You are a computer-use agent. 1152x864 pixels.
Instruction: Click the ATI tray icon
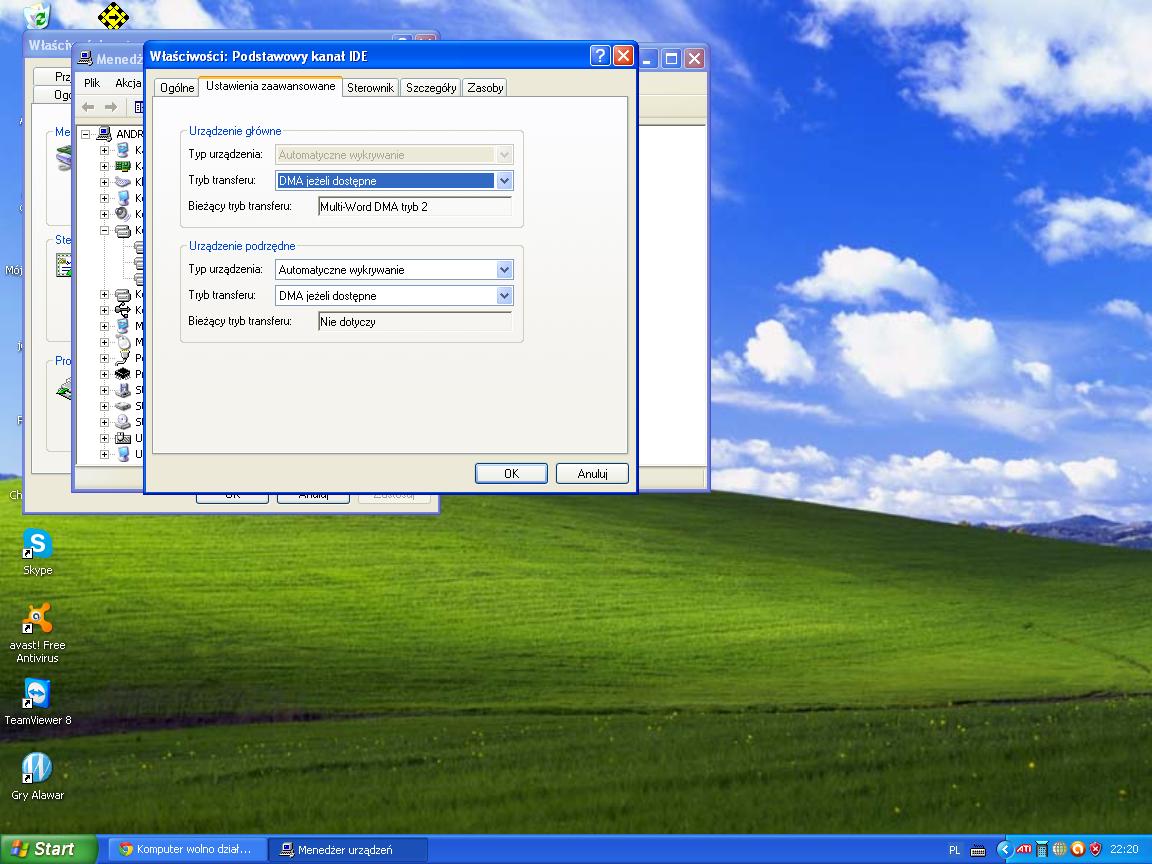click(x=1023, y=849)
